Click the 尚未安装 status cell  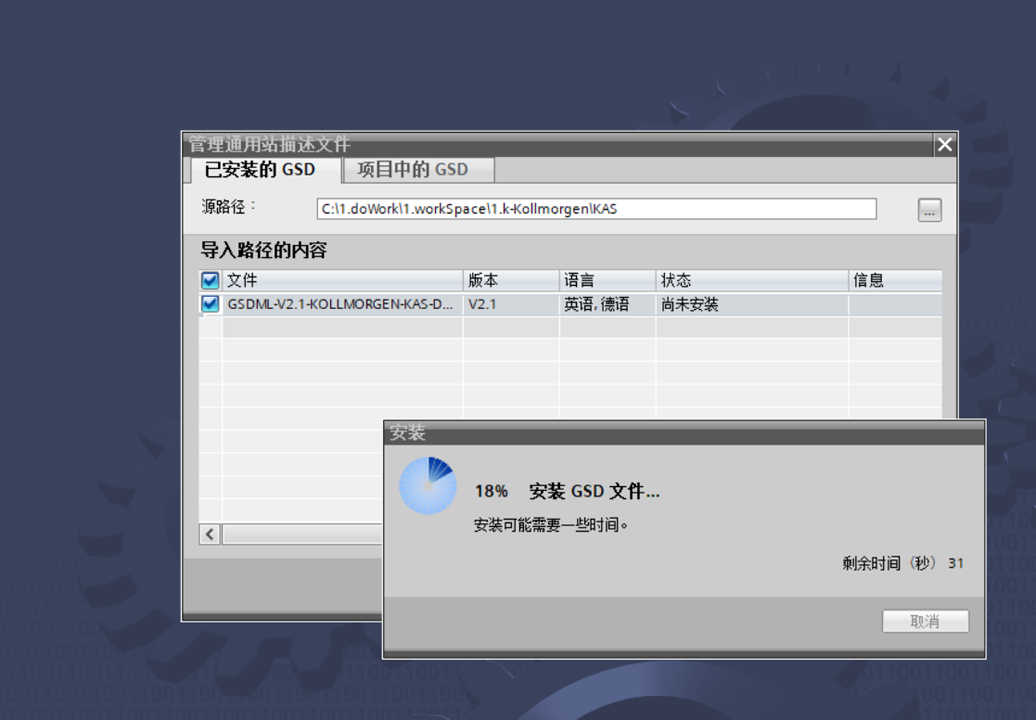pyautogui.click(x=750, y=304)
